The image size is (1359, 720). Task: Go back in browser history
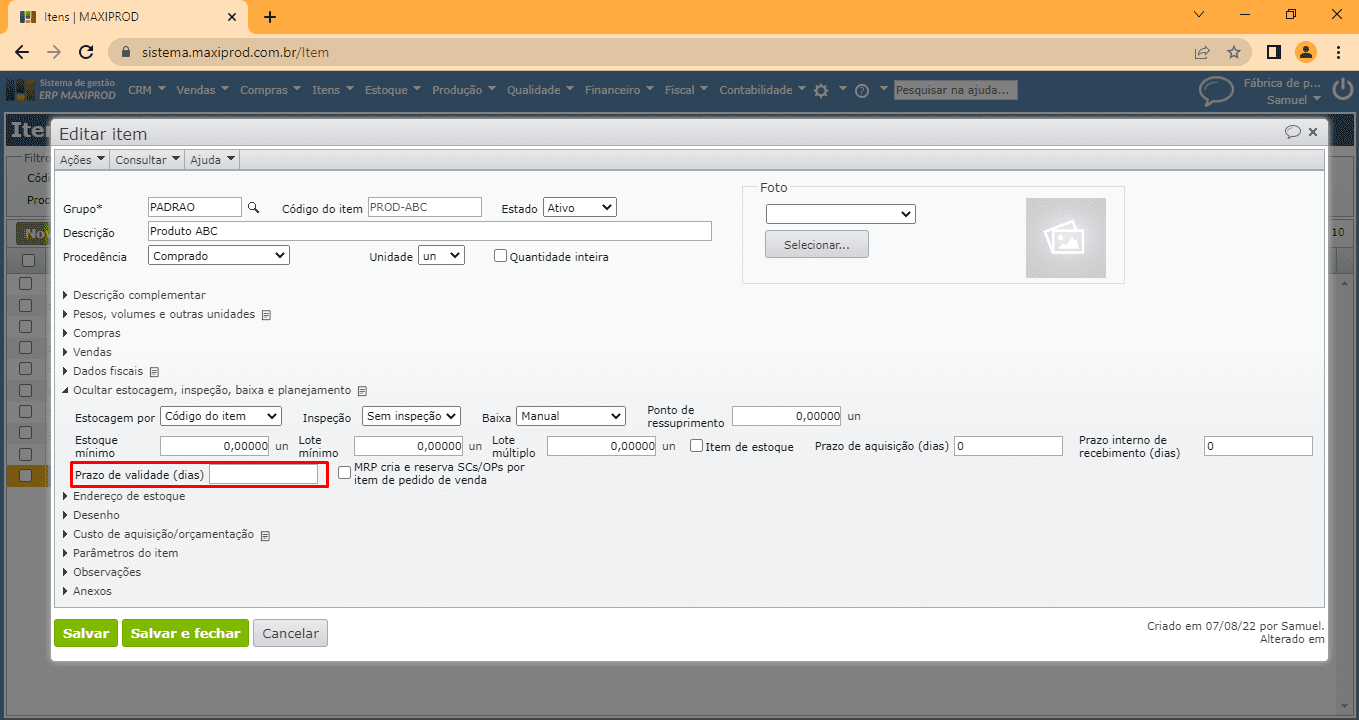22,52
